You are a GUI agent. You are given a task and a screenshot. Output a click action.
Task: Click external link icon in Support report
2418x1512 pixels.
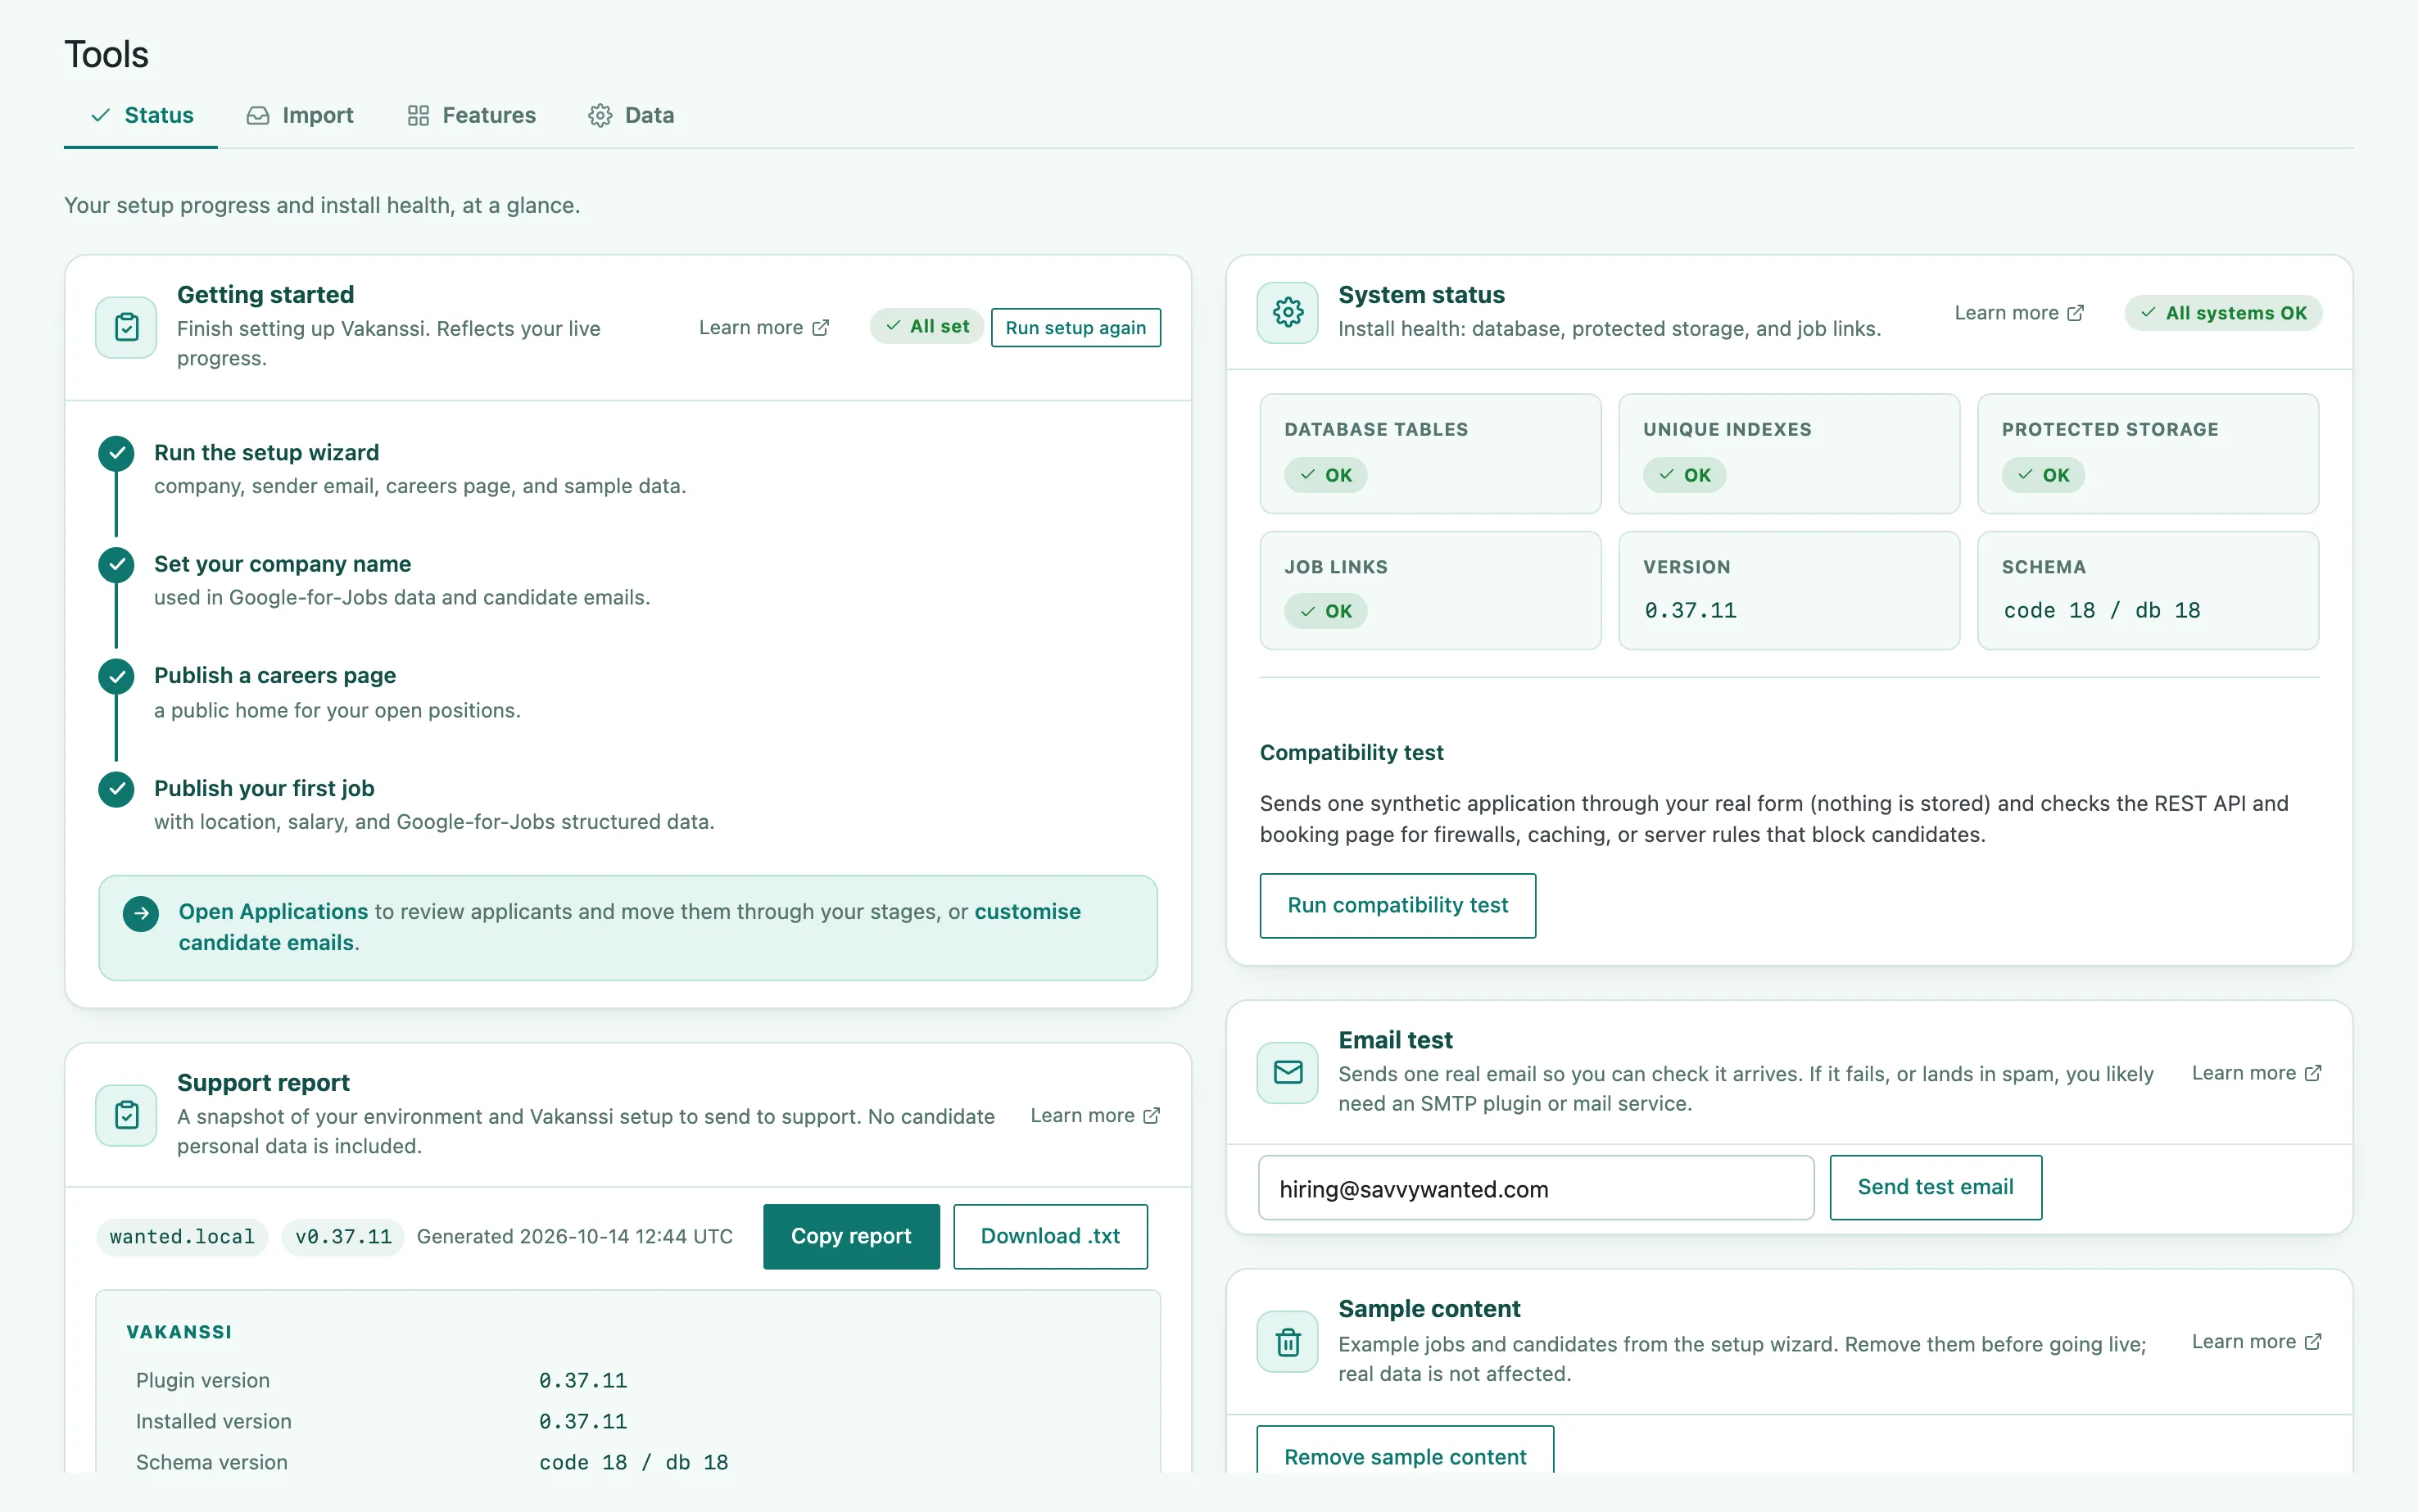[1152, 1115]
